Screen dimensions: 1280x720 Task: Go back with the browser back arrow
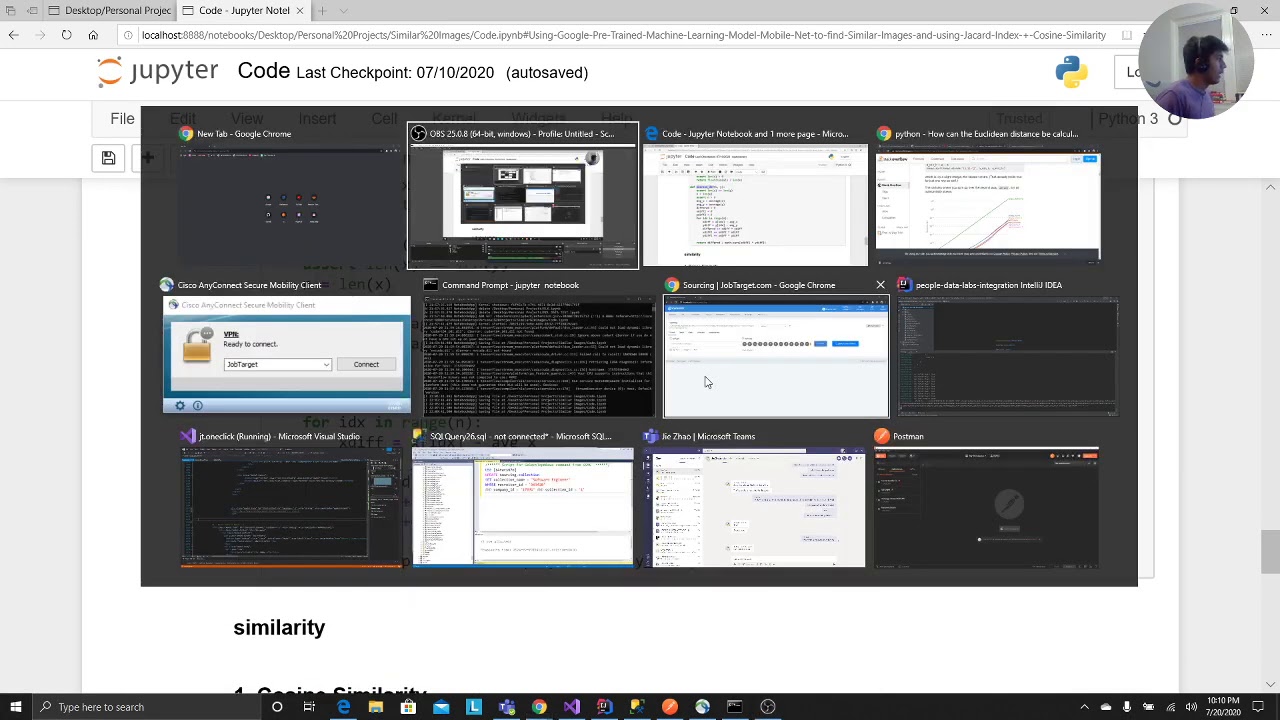14,35
